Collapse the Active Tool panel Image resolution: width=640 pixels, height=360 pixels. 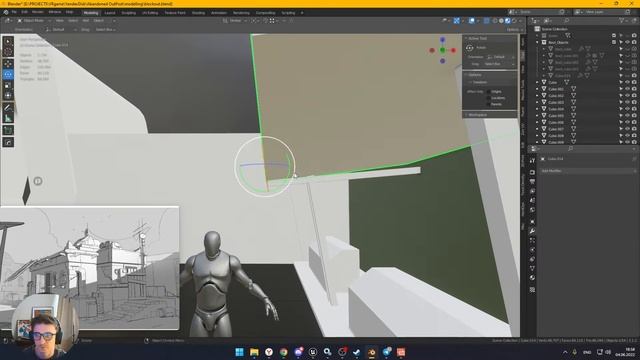(466, 38)
